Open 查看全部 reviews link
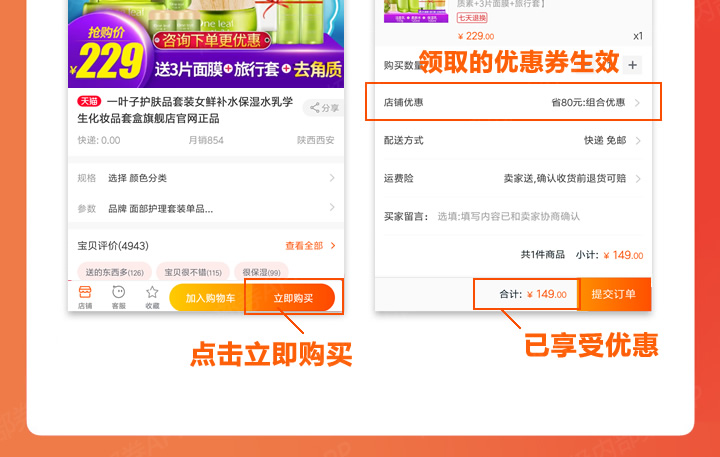Screen dimensions: 720x457 pos(310,246)
